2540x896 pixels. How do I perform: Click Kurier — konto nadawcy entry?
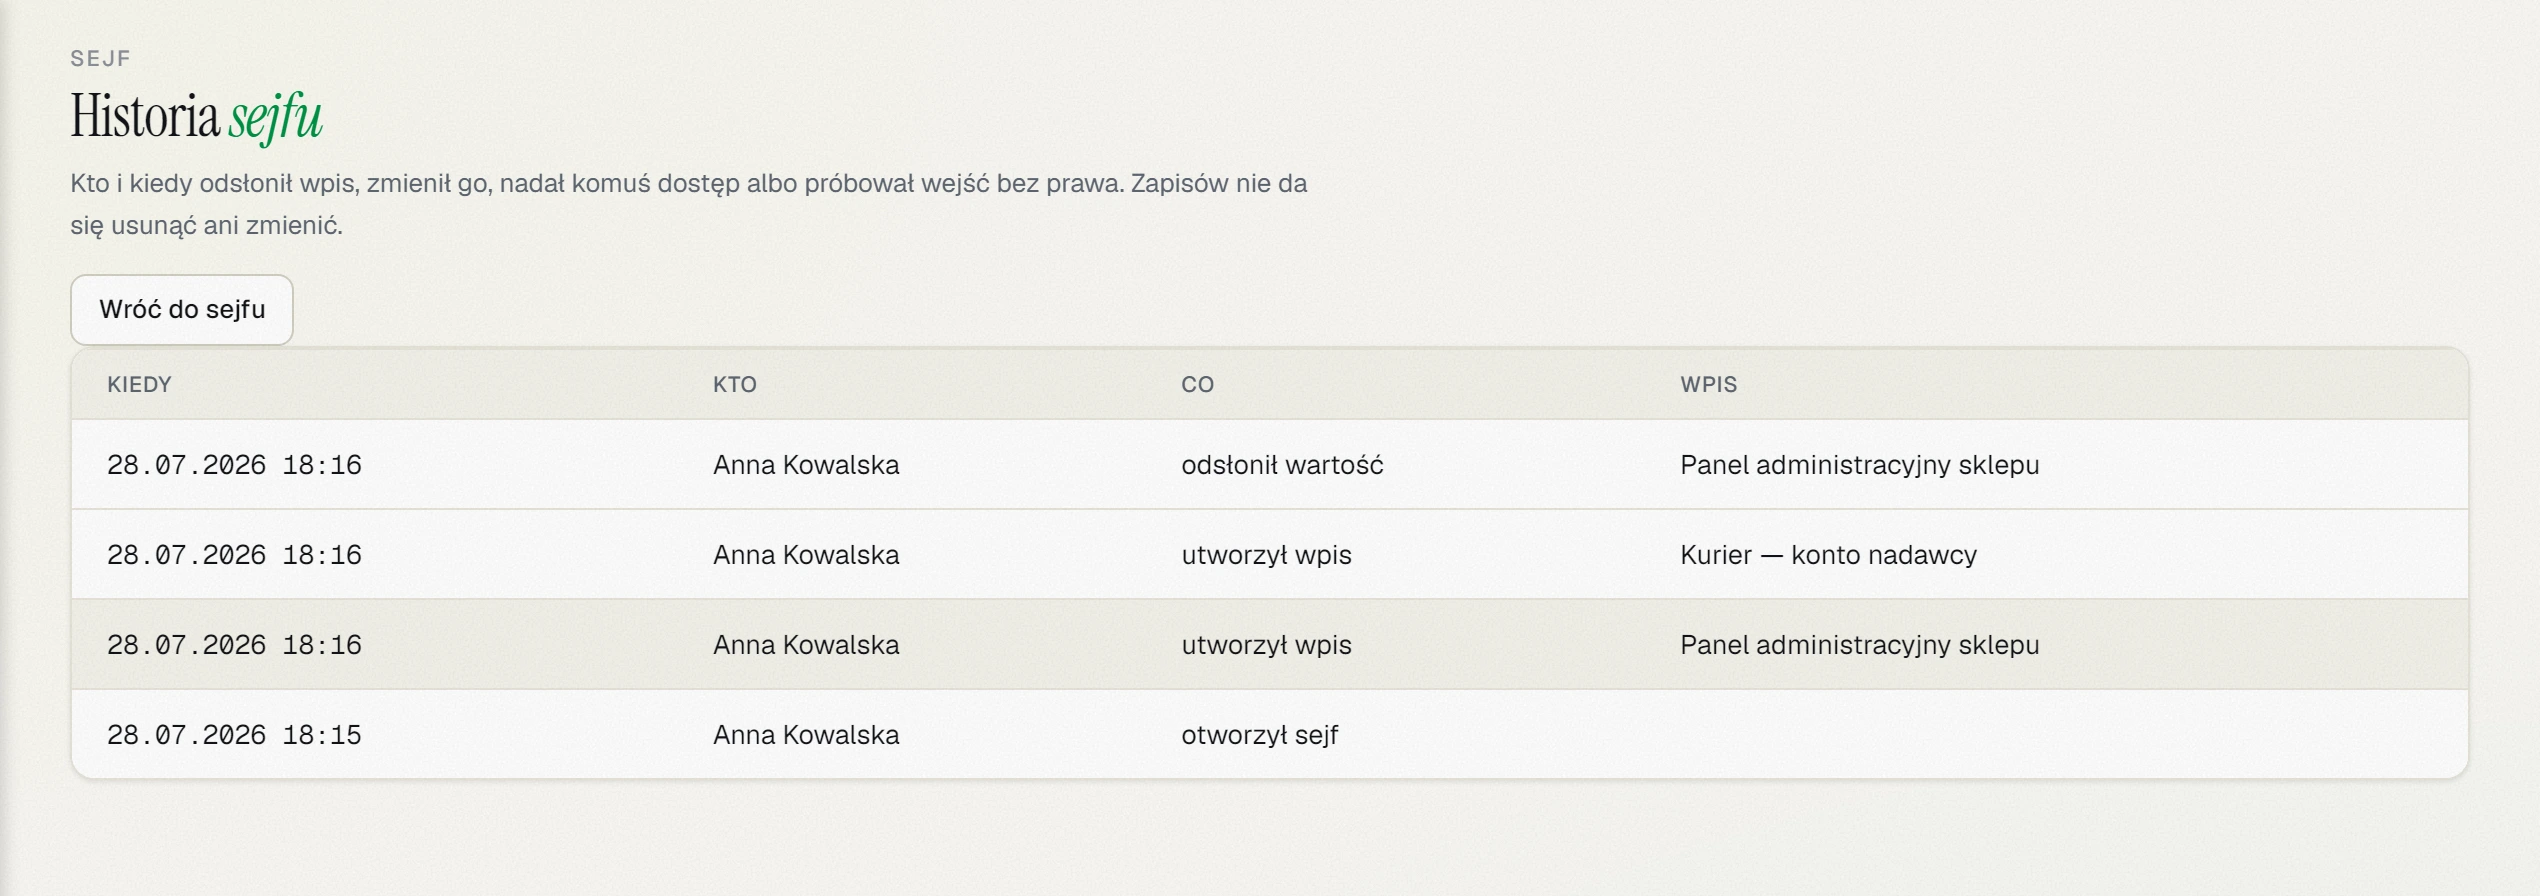tap(1828, 555)
